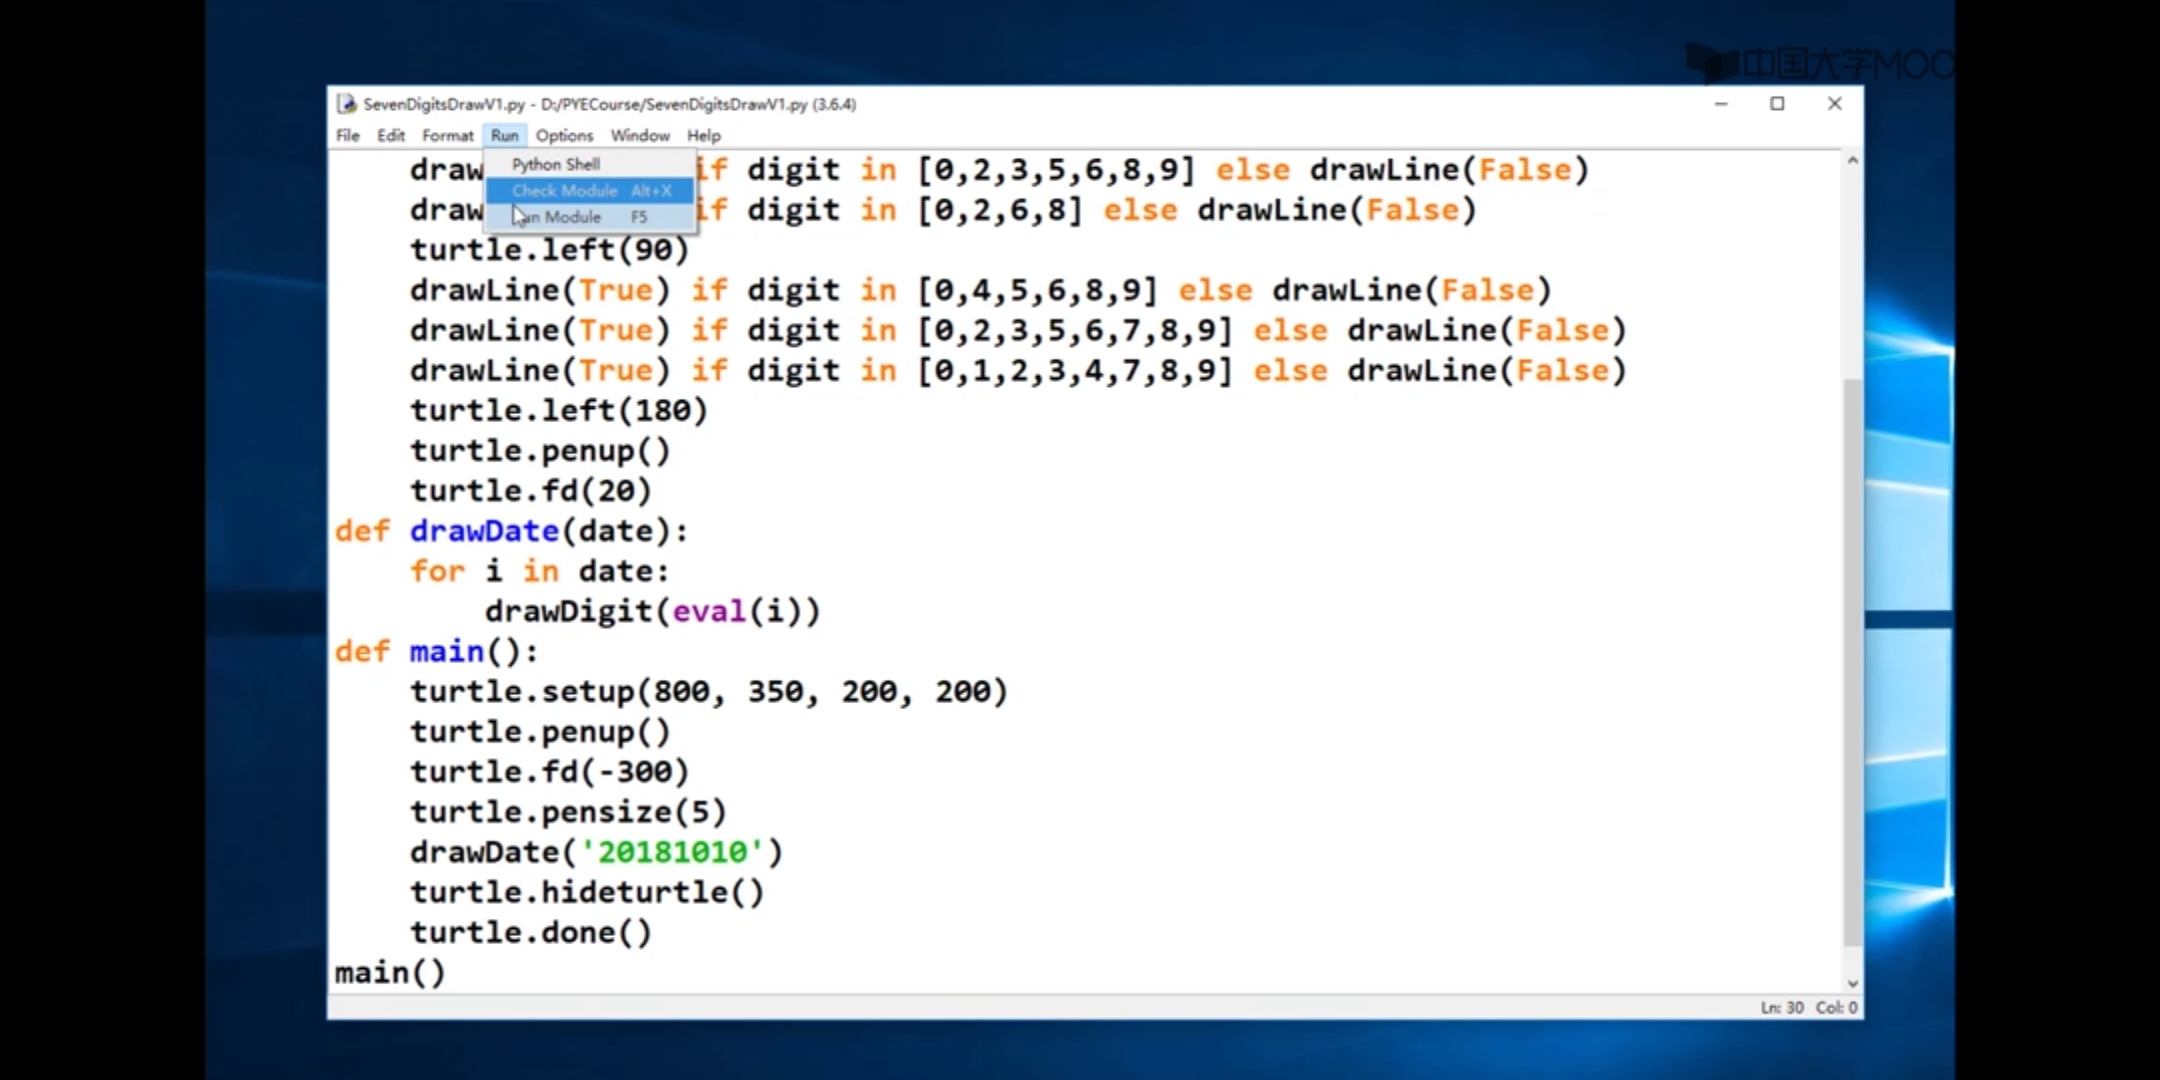2160x1080 pixels.
Task: Expand the Format menu
Action: coord(447,135)
